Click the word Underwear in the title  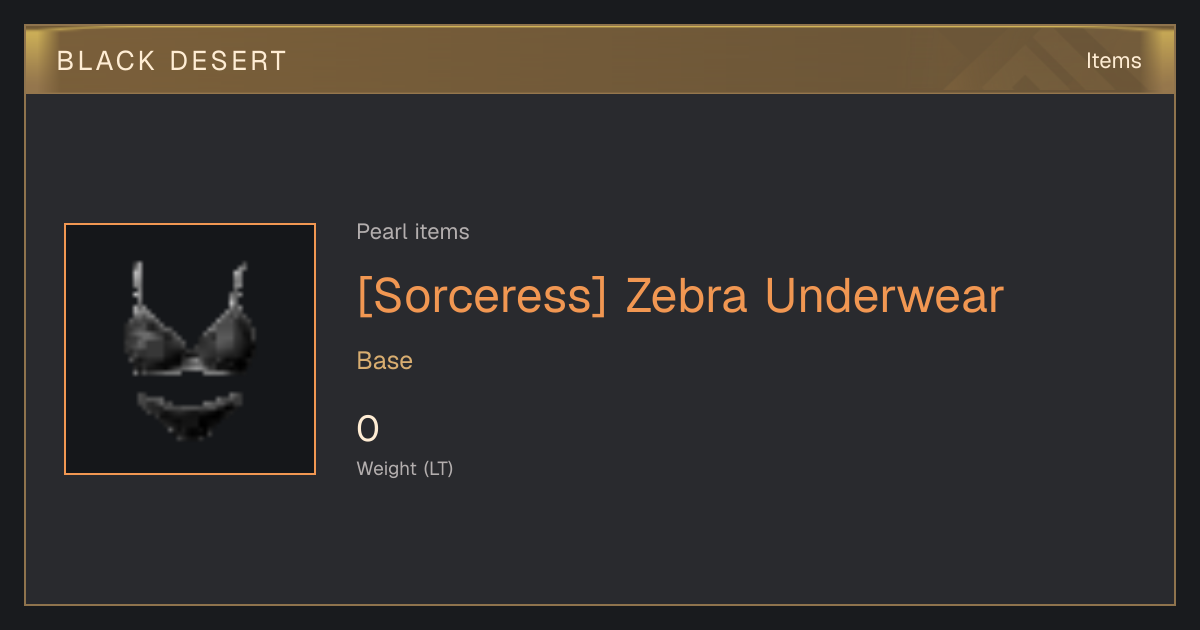(x=884, y=297)
